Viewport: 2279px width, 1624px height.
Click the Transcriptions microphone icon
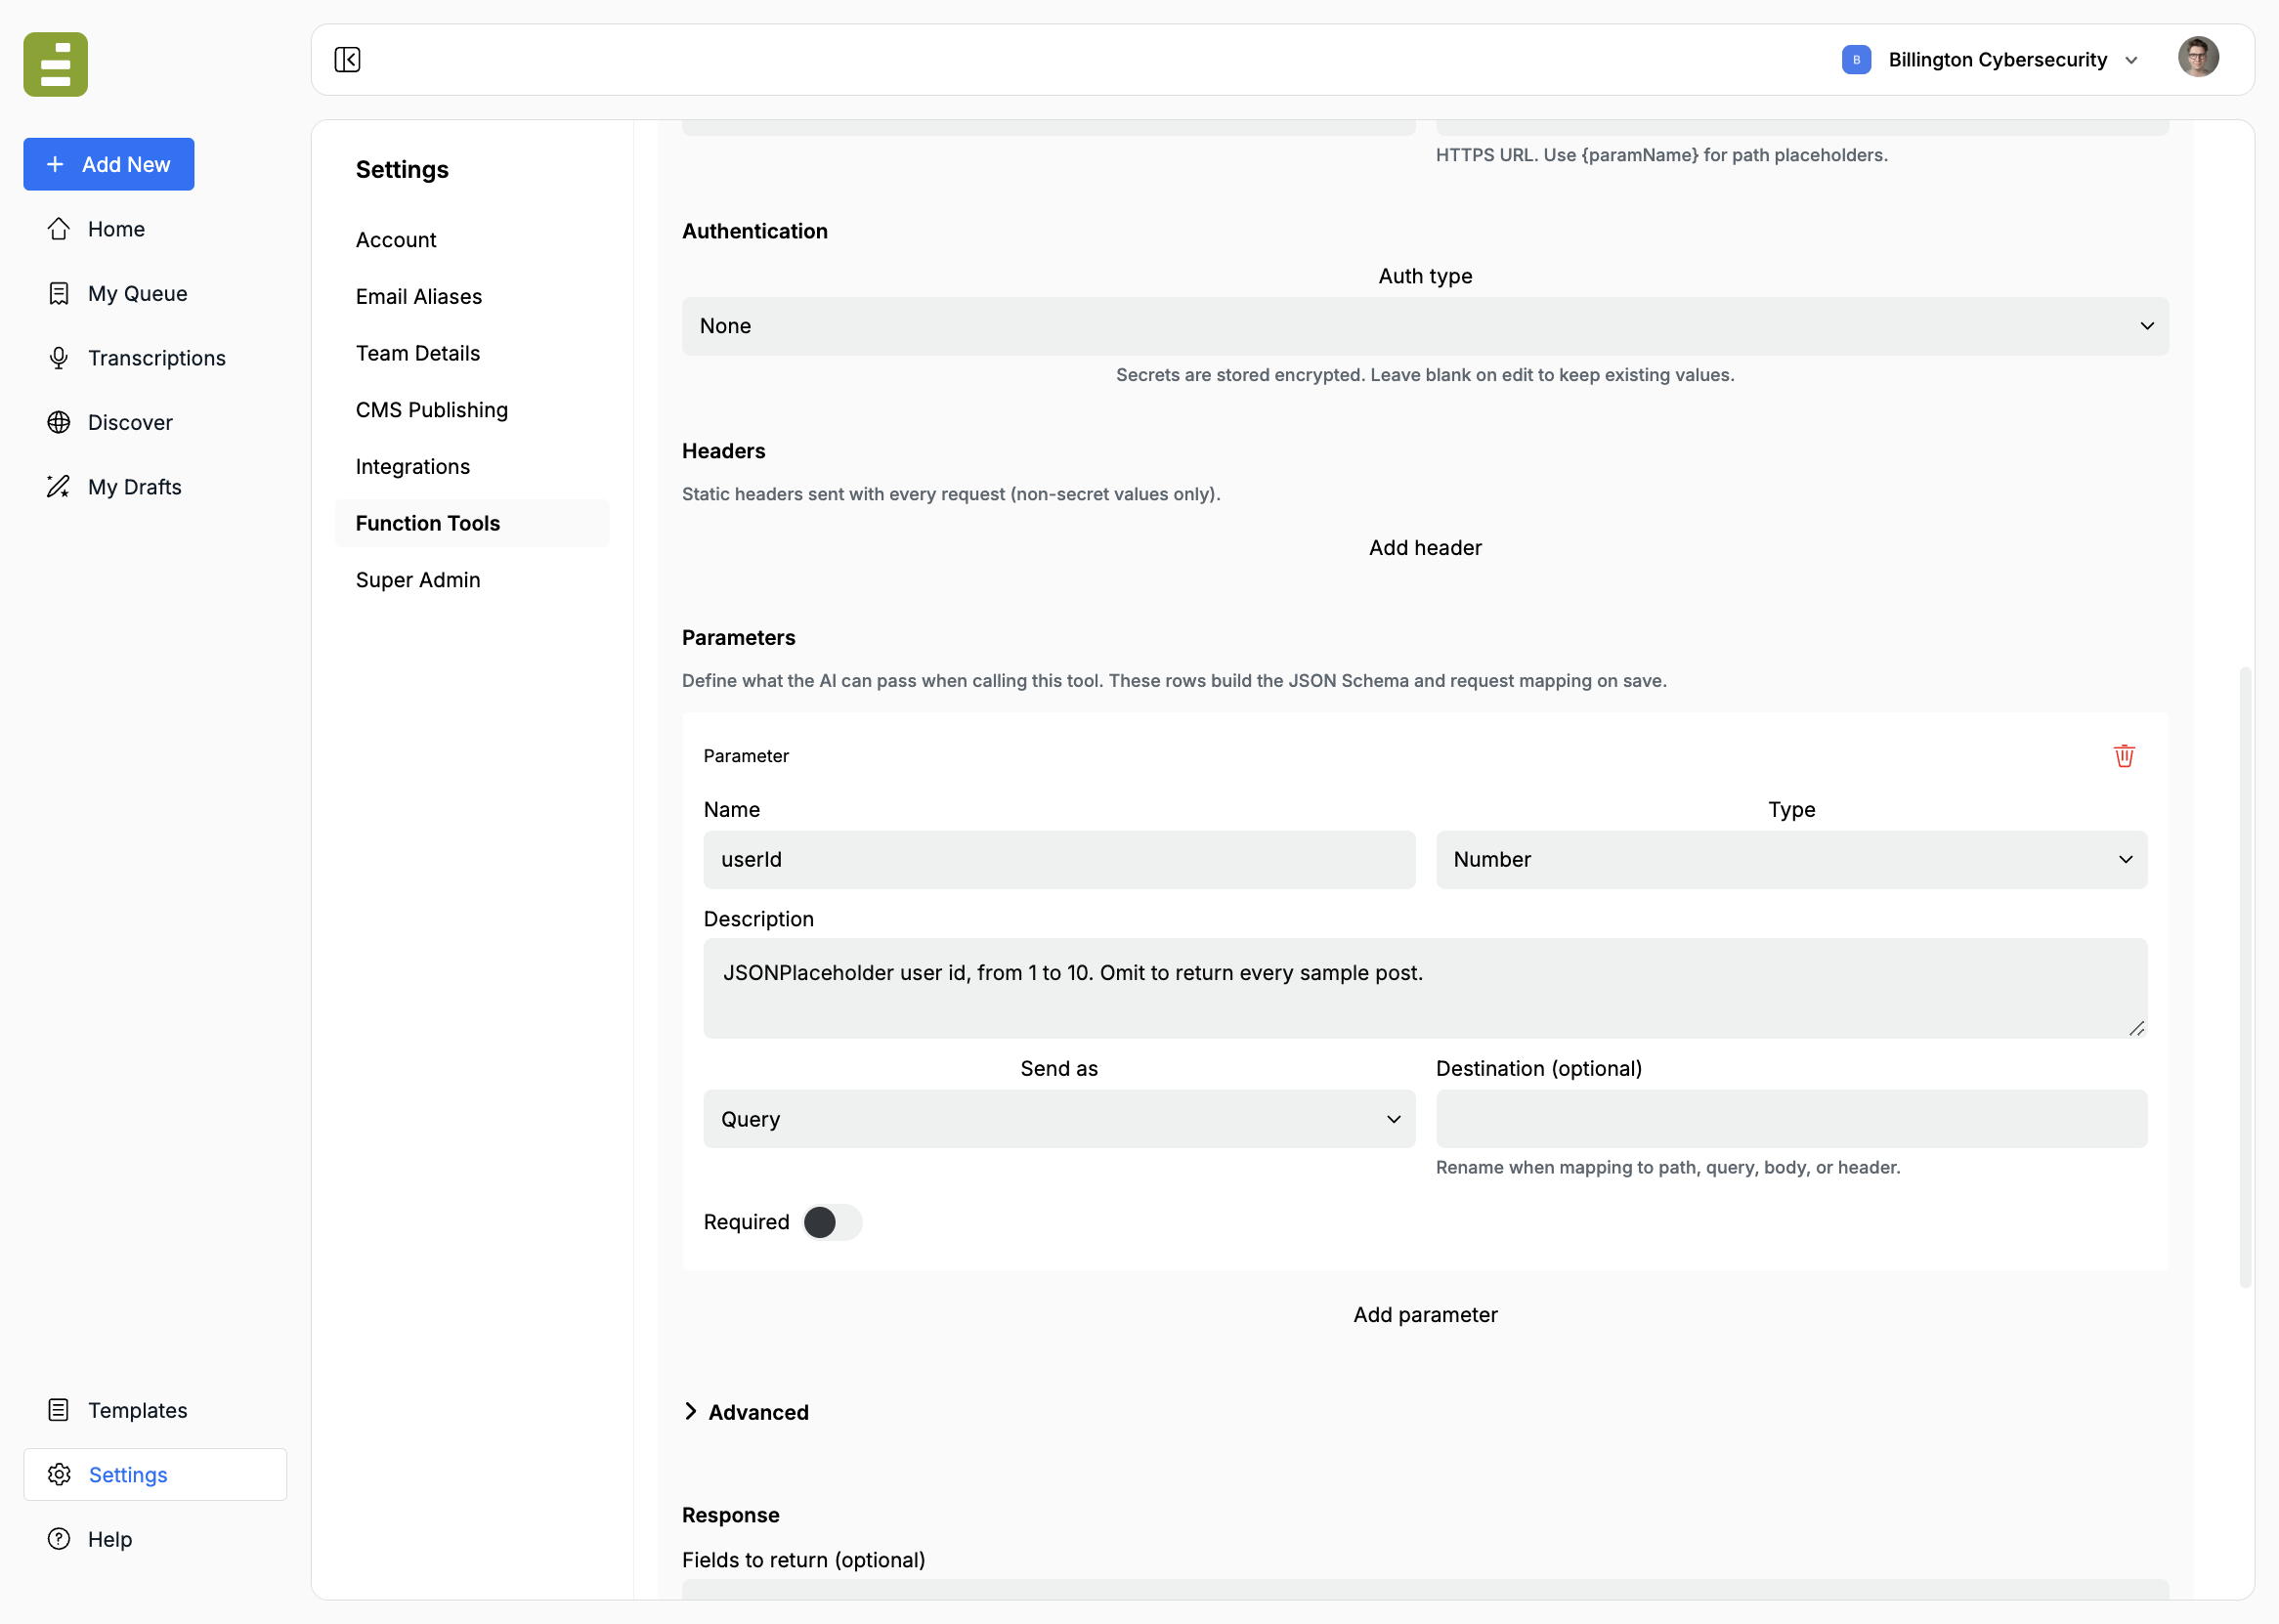click(x=59, y=358)
